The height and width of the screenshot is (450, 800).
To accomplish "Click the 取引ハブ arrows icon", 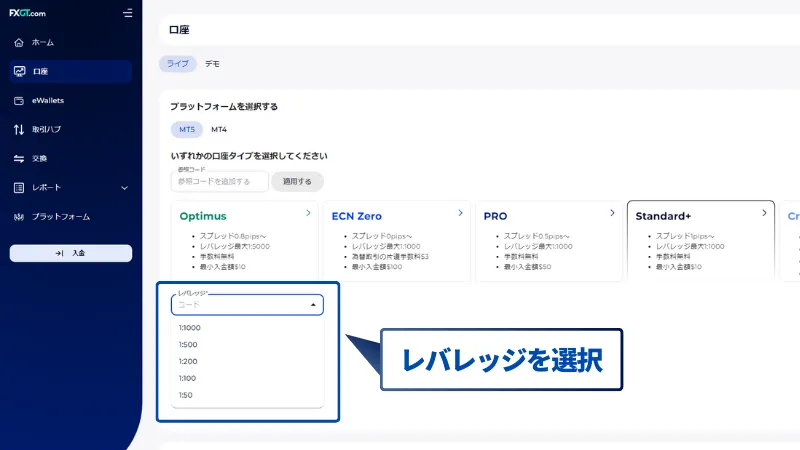I will 19,130.
